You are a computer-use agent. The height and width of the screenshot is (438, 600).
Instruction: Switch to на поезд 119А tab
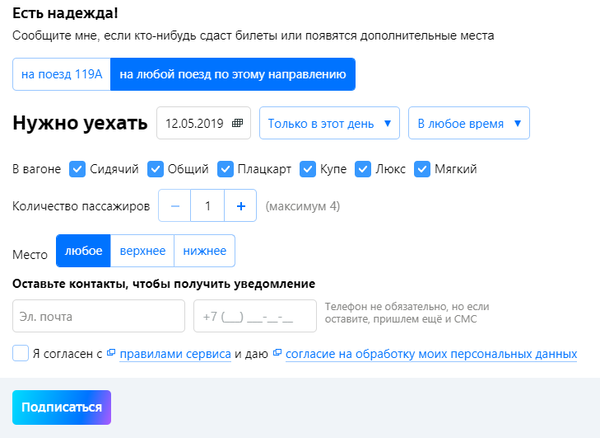(62, 74)
